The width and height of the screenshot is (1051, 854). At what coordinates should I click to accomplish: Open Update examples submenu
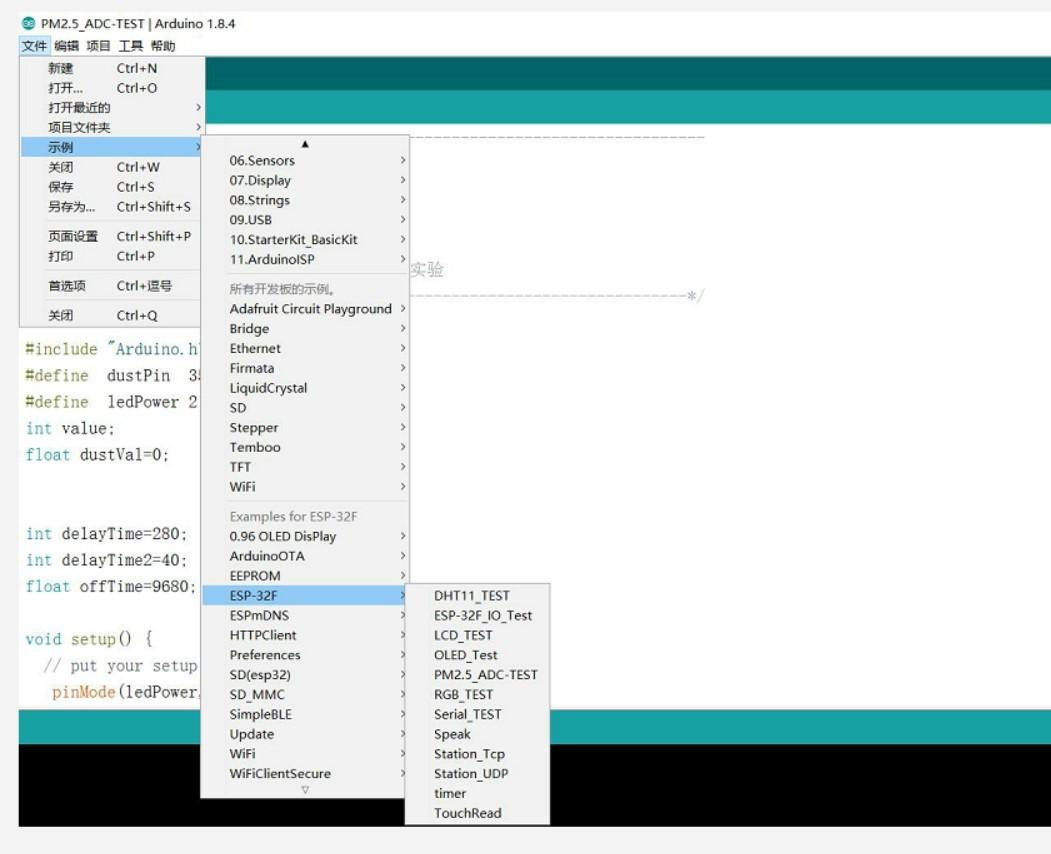click(x=305, y=734)
